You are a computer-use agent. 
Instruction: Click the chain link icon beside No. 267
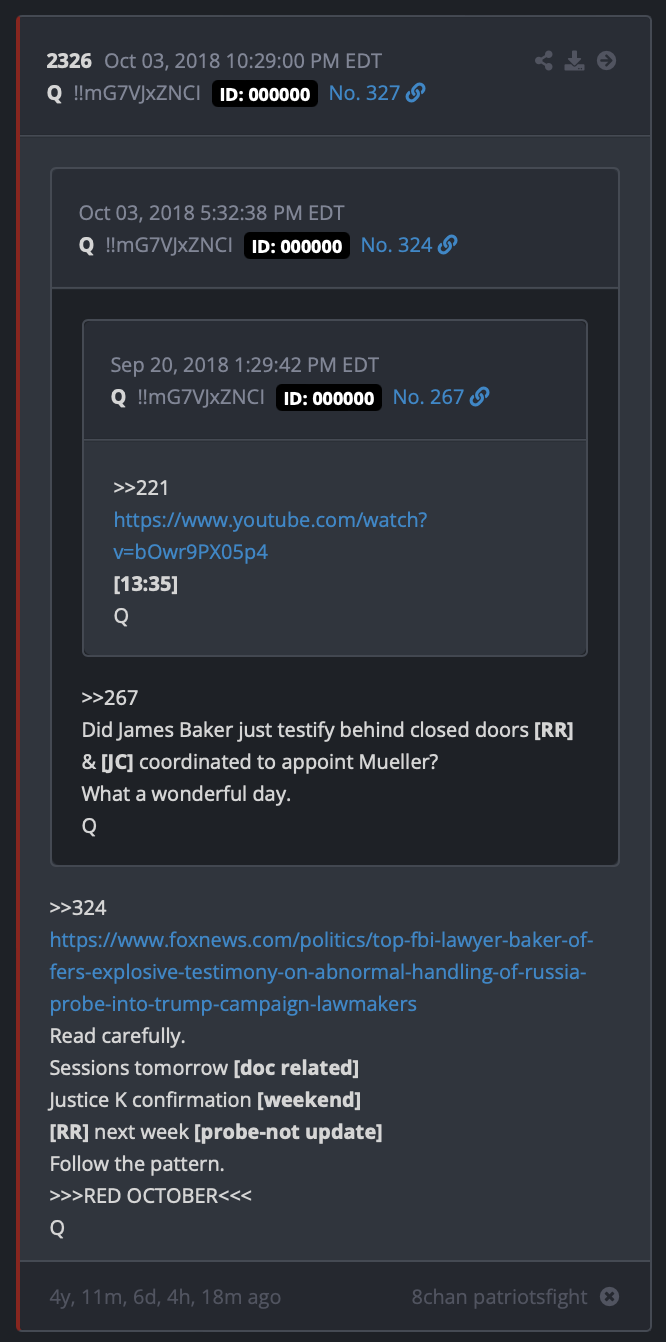480,397
